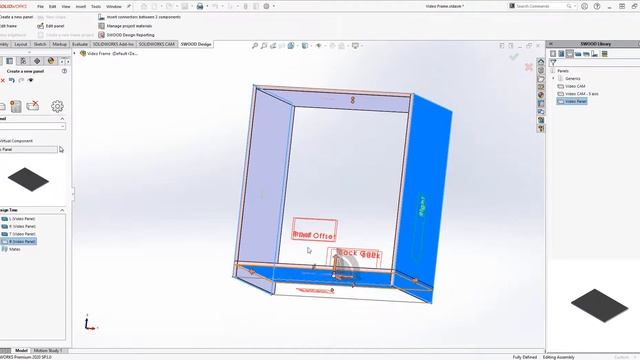
Task: Open the panel name dropdown field
Action: pyautogui.click(x=32, y=126)
